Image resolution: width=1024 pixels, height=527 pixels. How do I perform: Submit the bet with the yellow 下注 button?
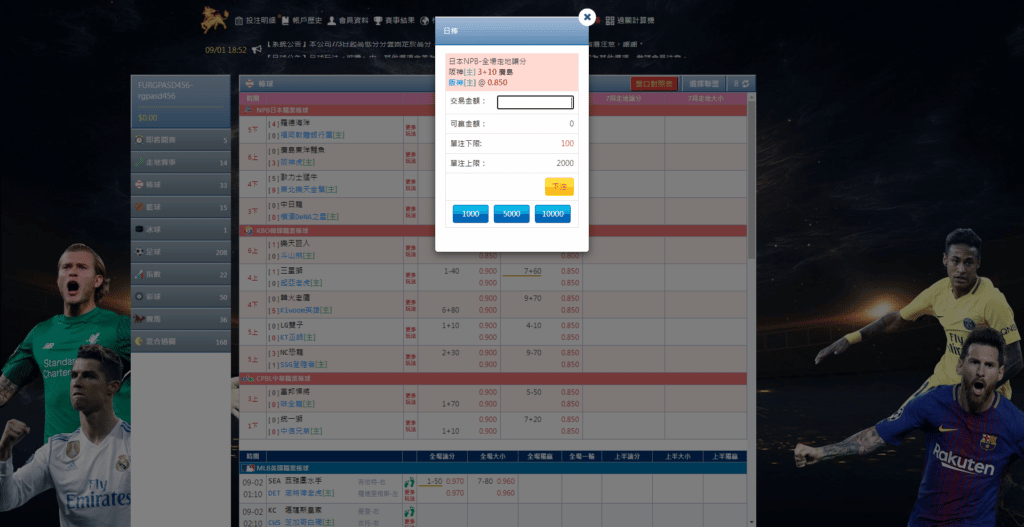tap(559, 187)
